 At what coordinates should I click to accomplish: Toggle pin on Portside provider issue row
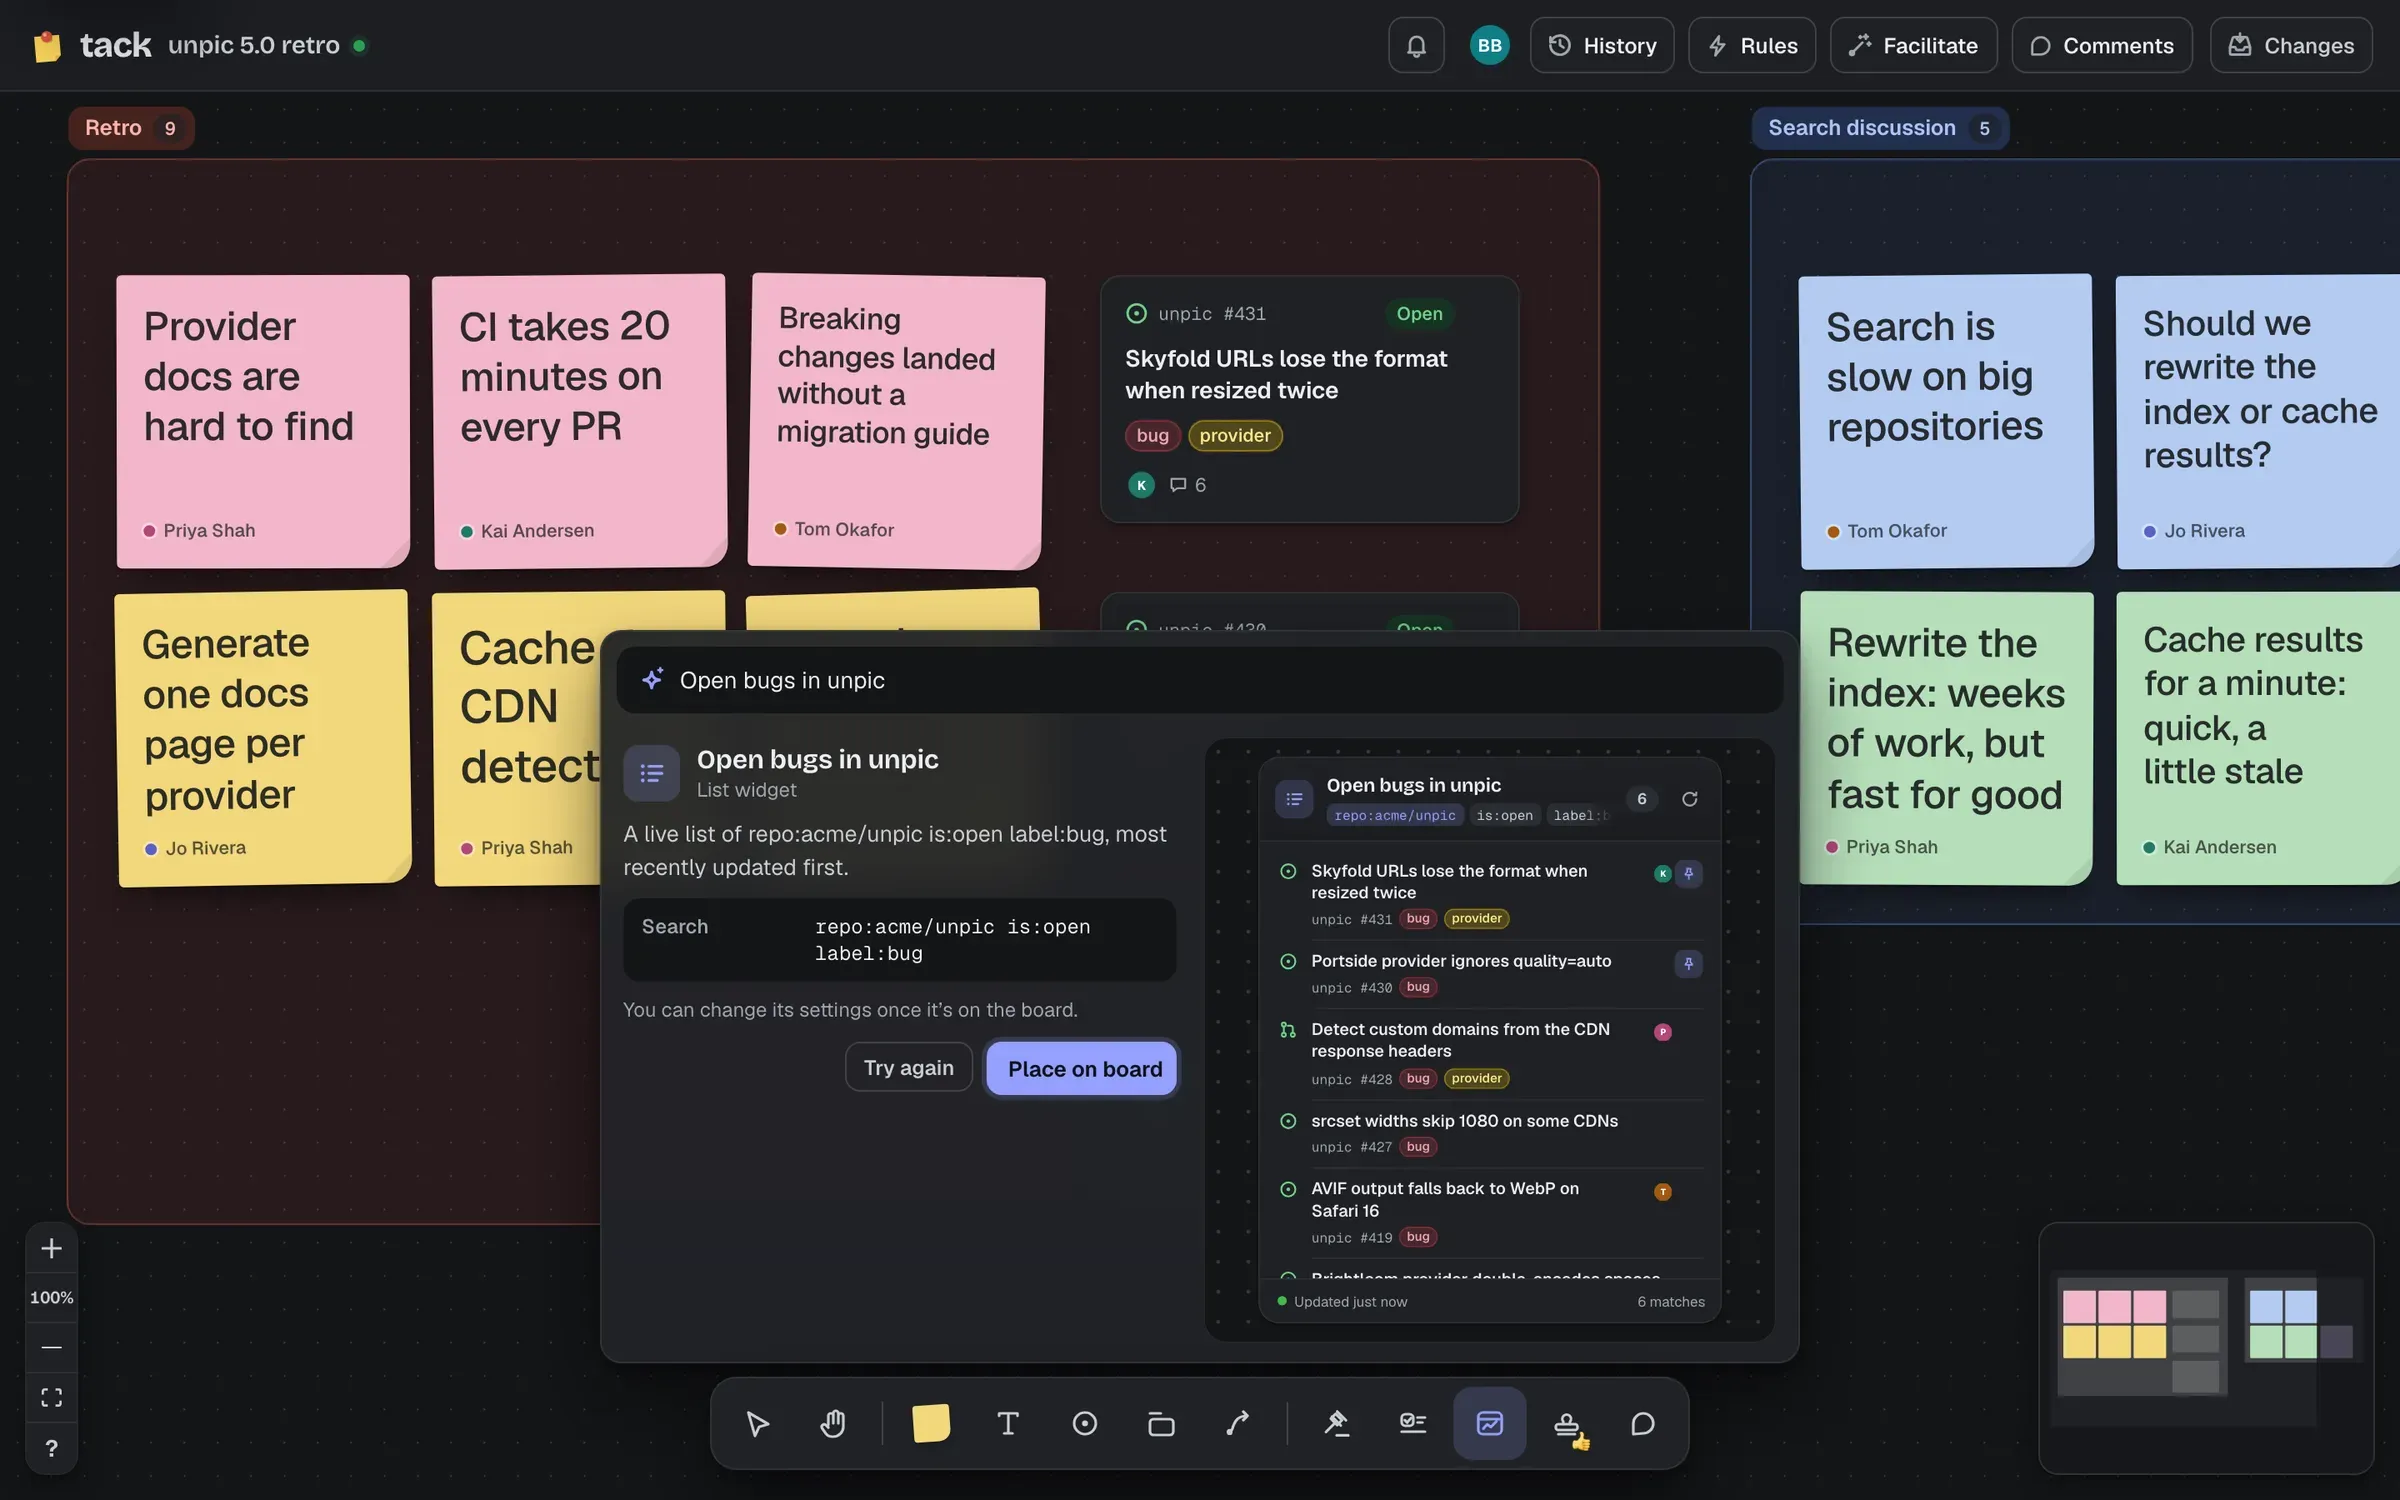pos(1689,963)
